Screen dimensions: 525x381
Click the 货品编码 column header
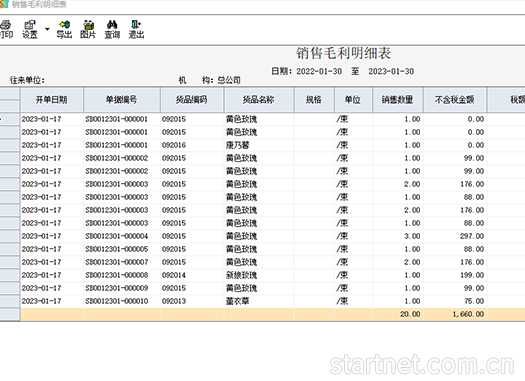pyautogui.click(x=192, y=99)
